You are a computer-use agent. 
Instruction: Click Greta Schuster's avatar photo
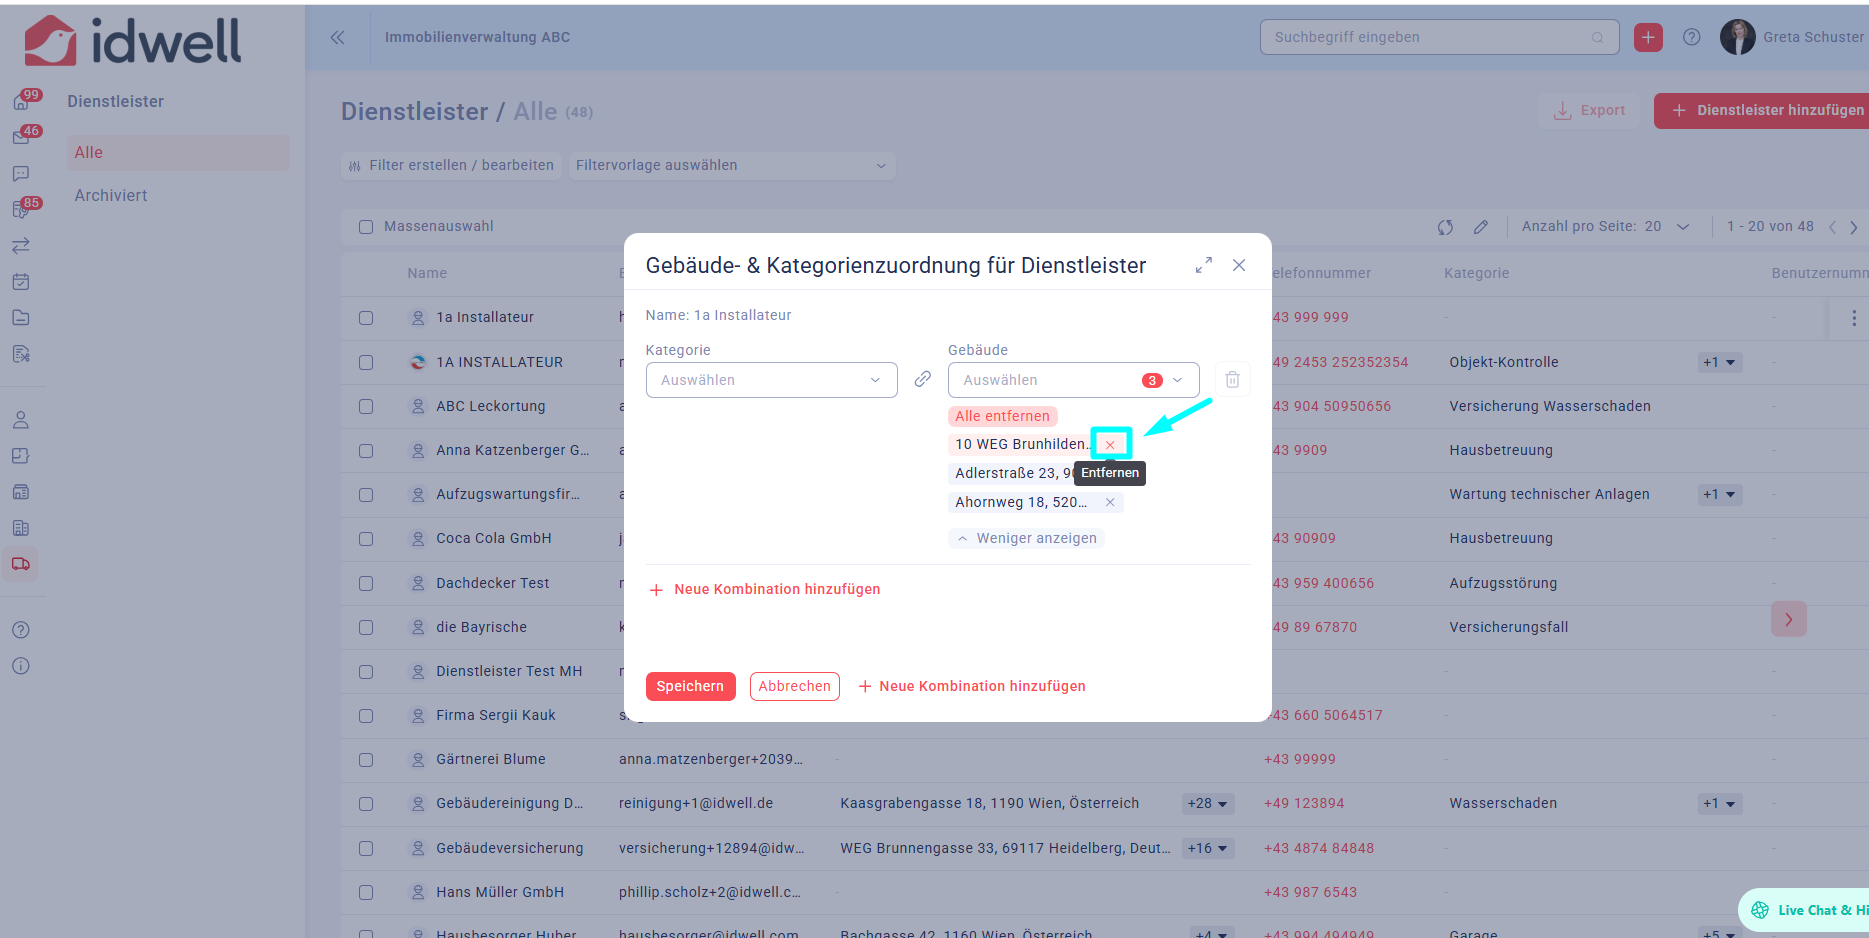tap(1737, 37)
